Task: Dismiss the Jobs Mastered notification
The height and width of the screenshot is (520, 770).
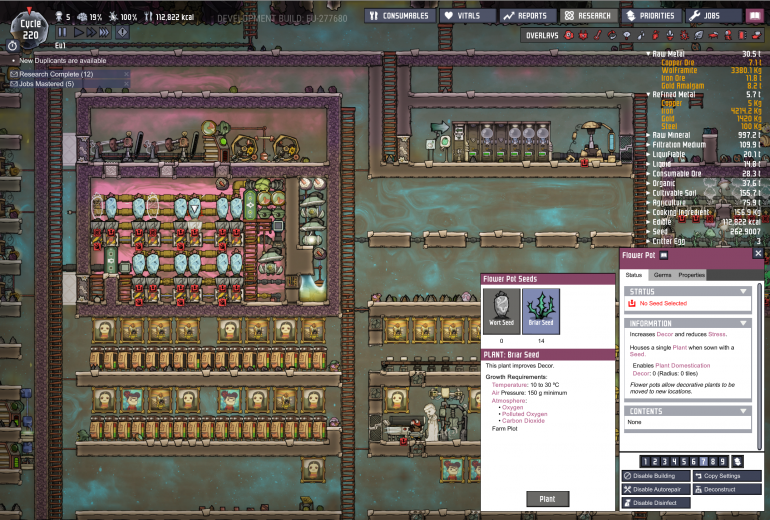Action: 126,84
